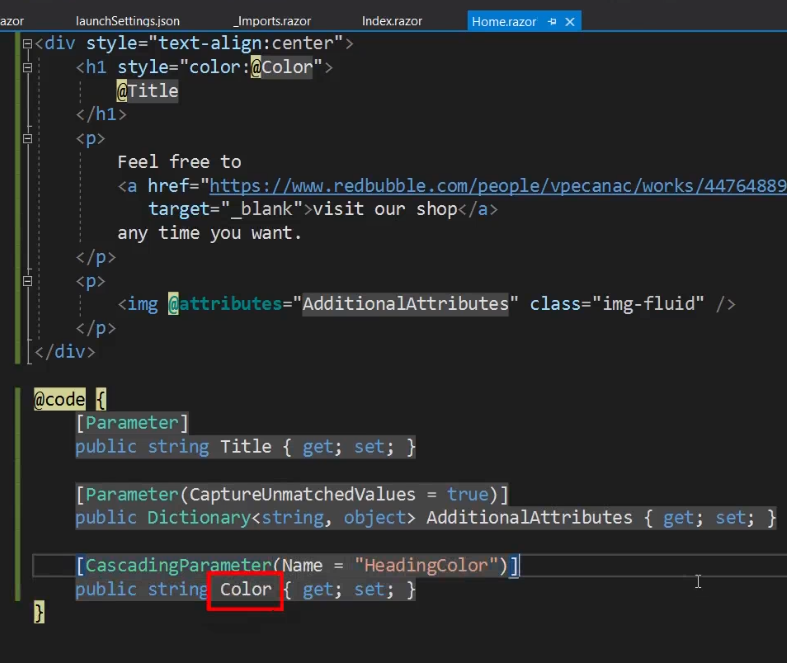
Task: Click CaptureUnmatchedValues in Parameter attribute
Action: coord(302,494)
